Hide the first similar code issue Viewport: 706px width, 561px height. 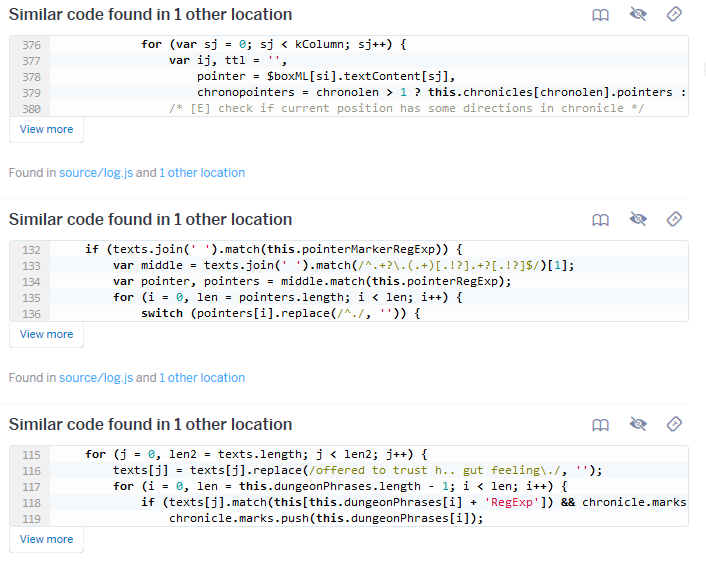[638, 14]
